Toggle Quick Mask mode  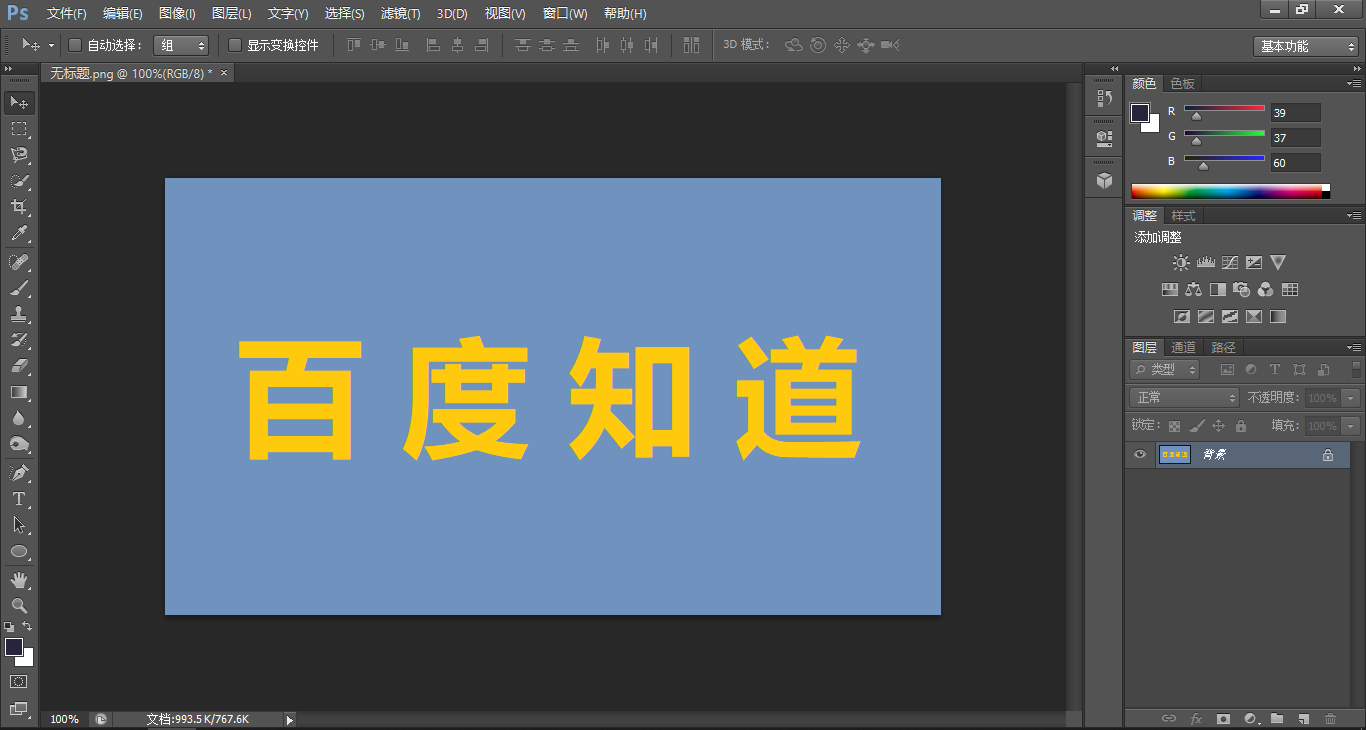click(19, 682)
